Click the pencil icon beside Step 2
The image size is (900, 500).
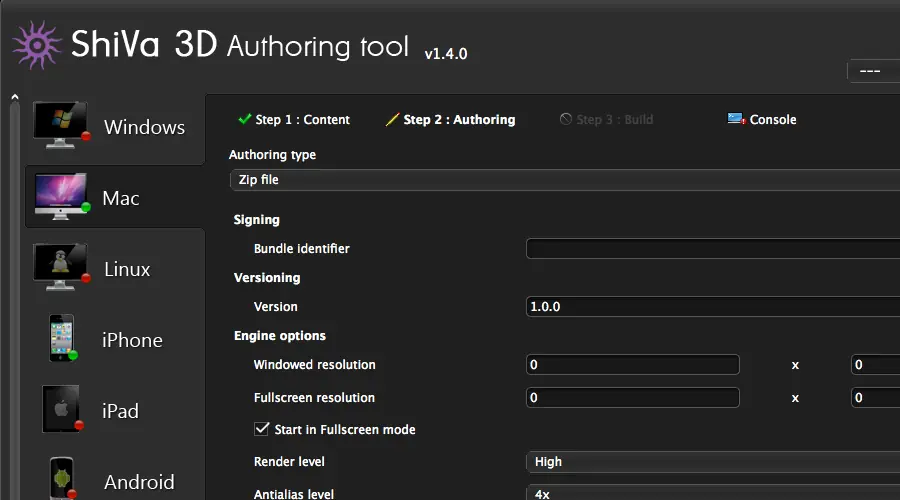click(393, 119)
